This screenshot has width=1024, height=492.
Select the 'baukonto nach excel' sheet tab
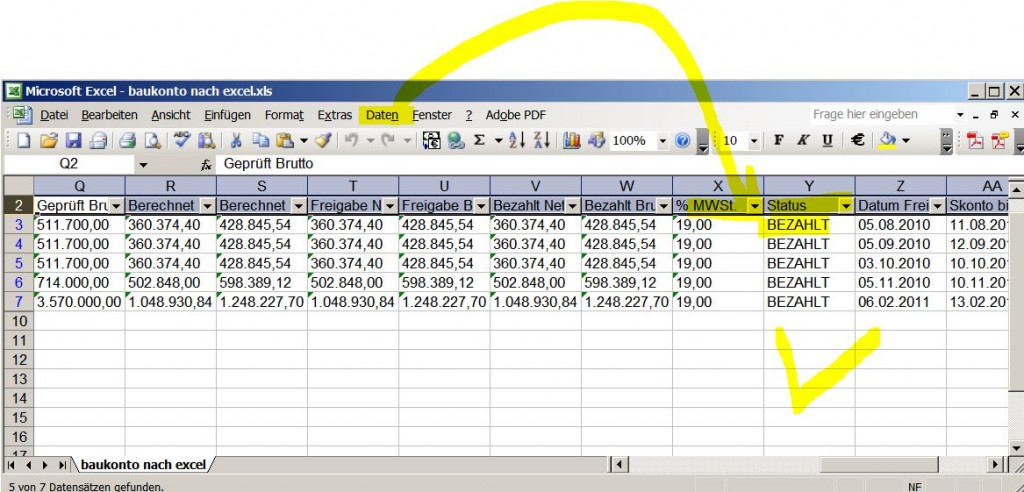143,464
